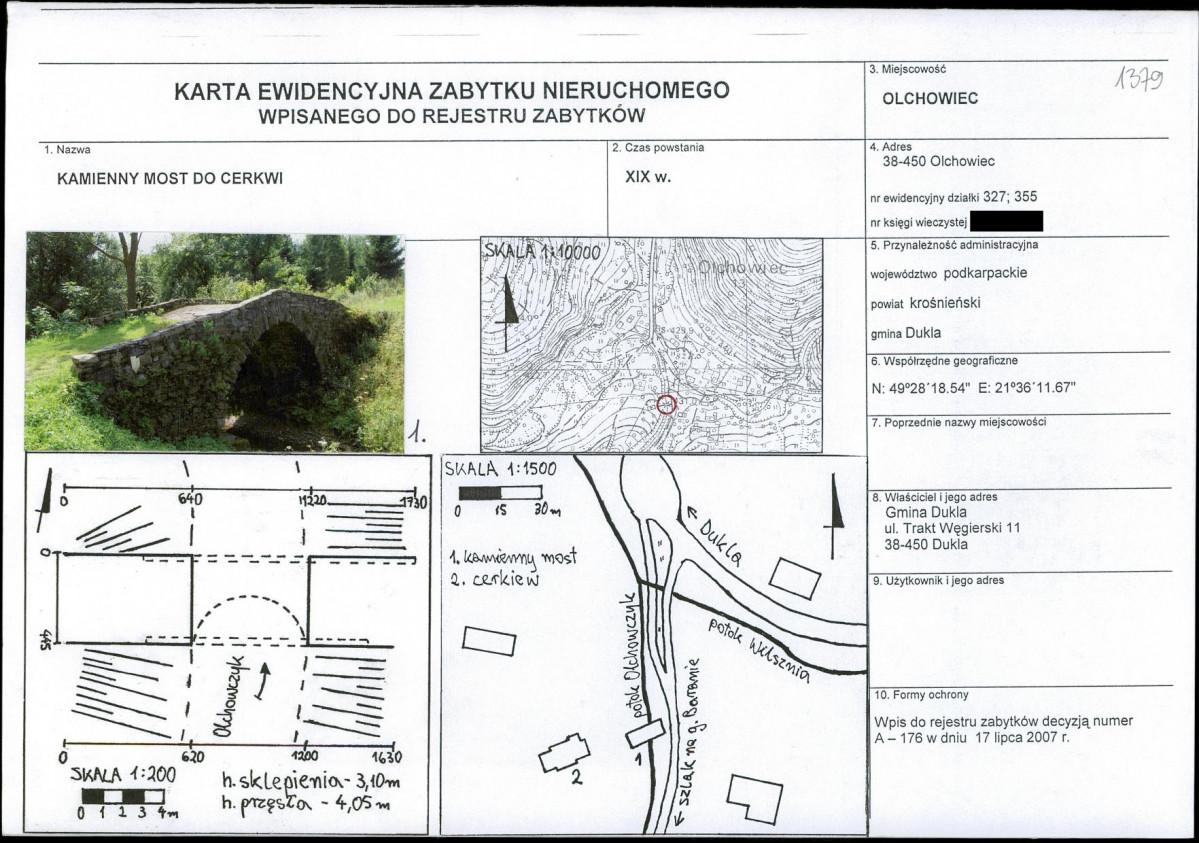The height and width of the screenshot is (843, 1199).
Task: Click label "7. Poprzednie nazwy miejscowości"
Action: (x=959, y=422)
